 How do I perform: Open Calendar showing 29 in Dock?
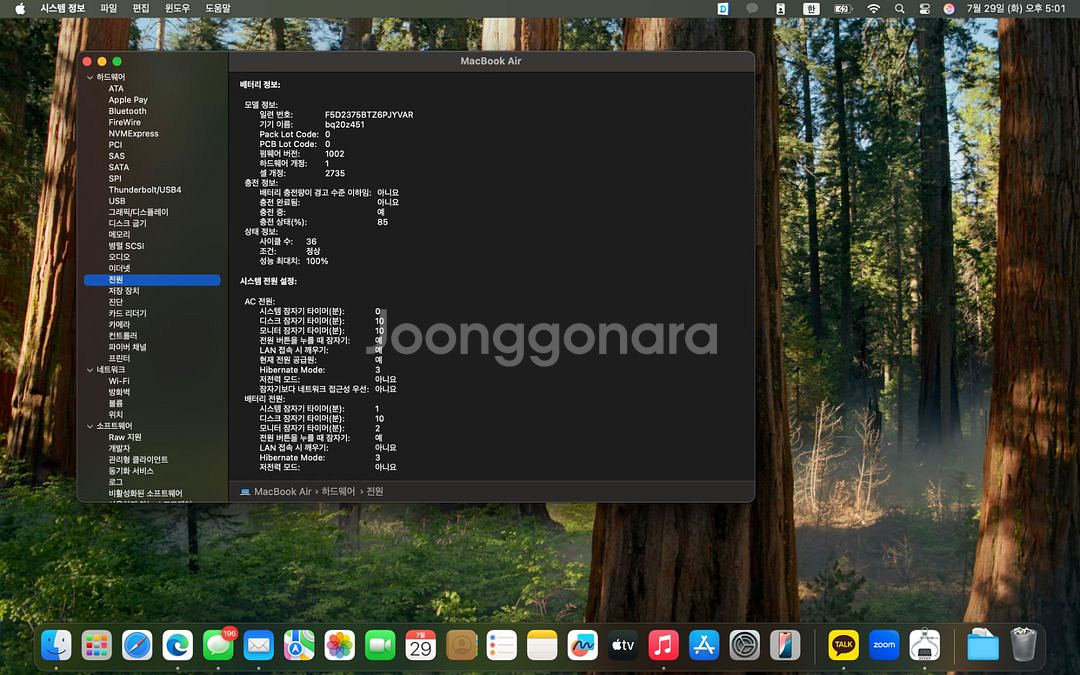421,645
